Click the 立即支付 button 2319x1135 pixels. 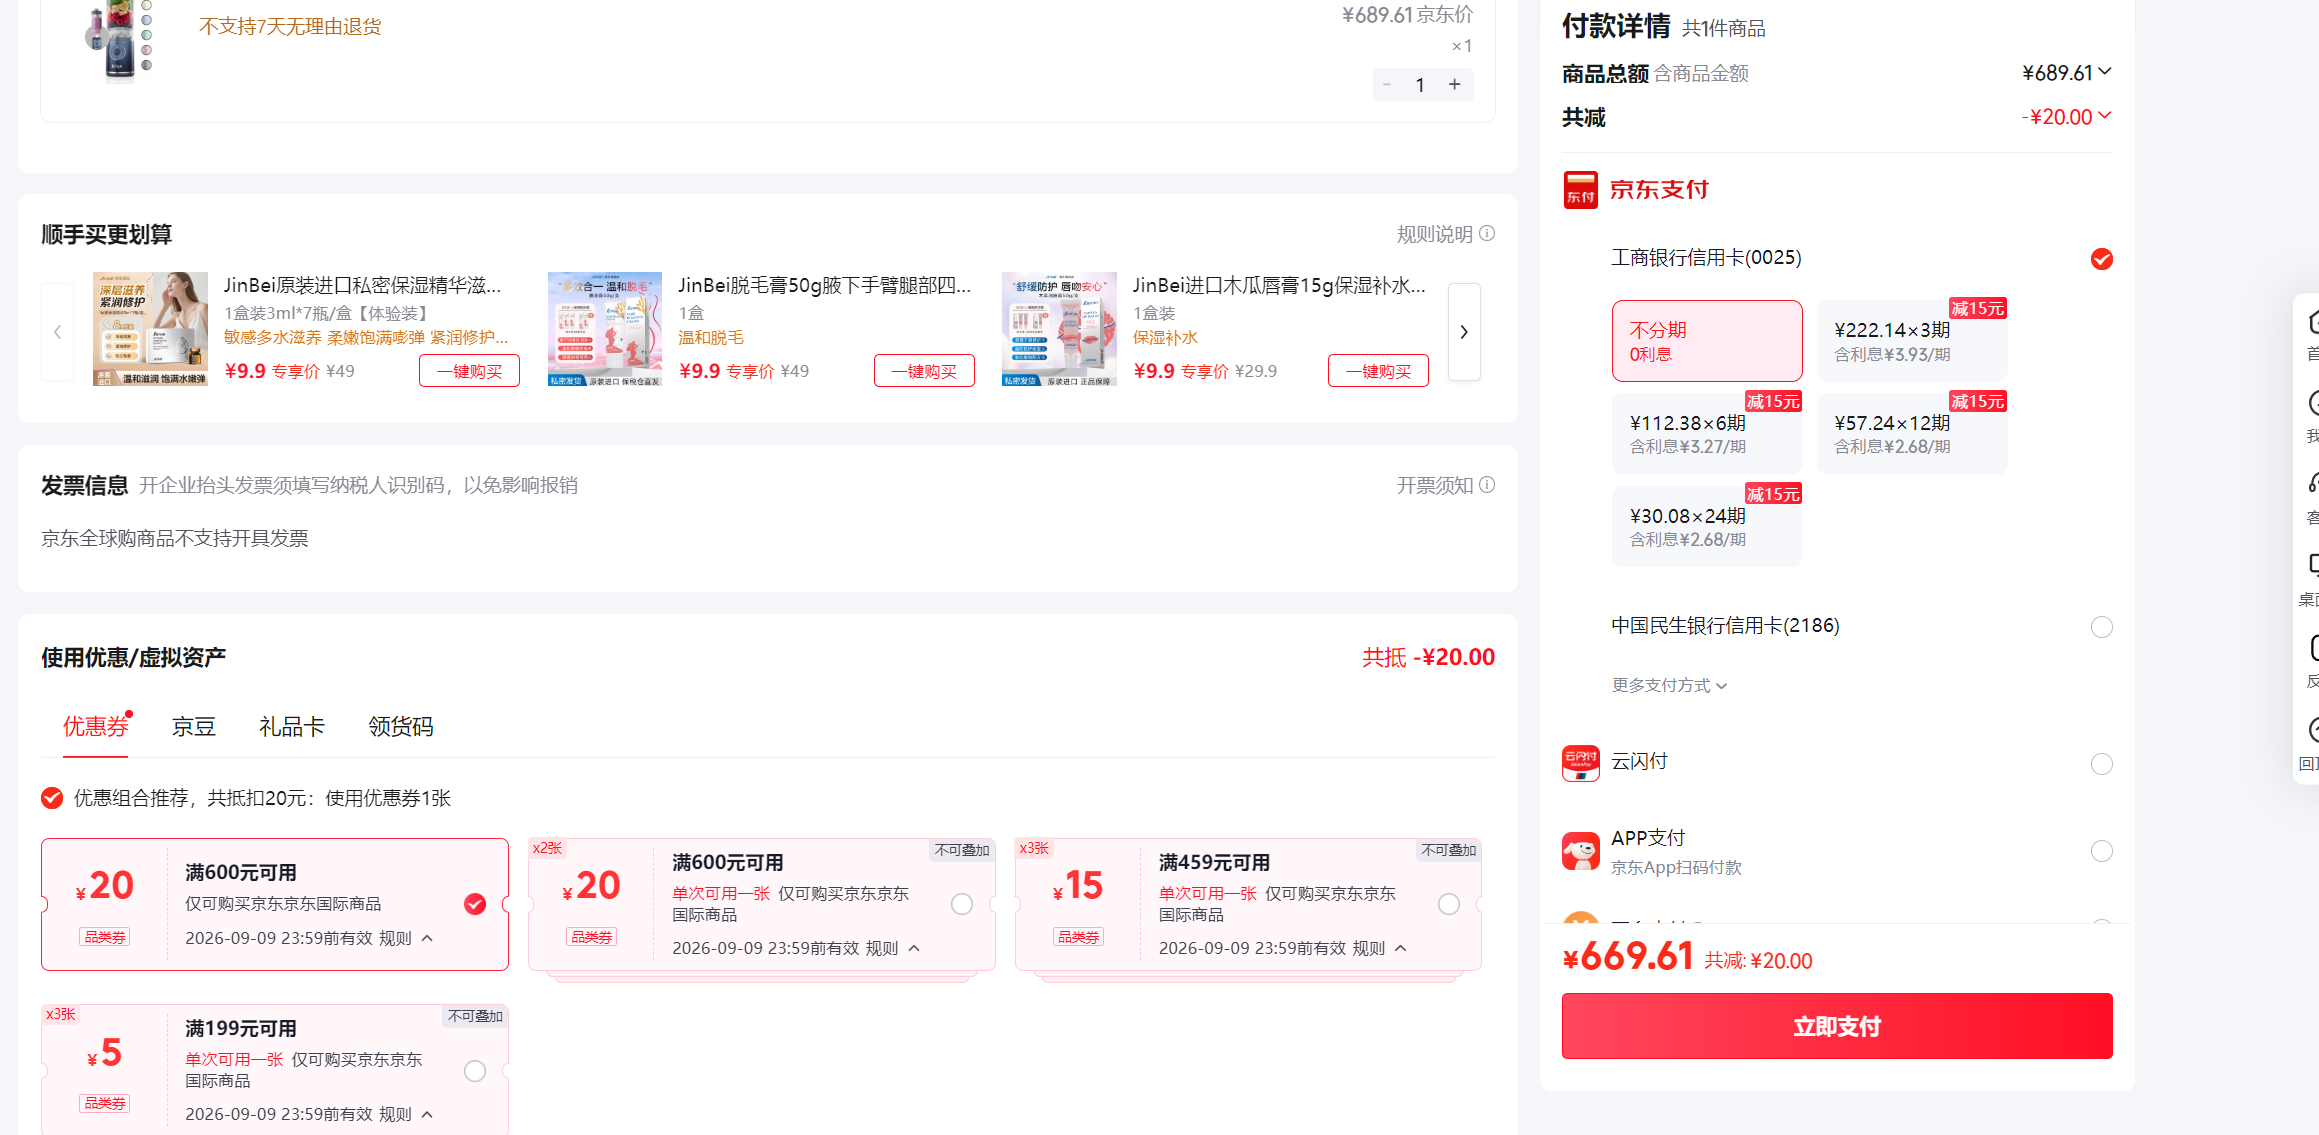point(1837,1026)
